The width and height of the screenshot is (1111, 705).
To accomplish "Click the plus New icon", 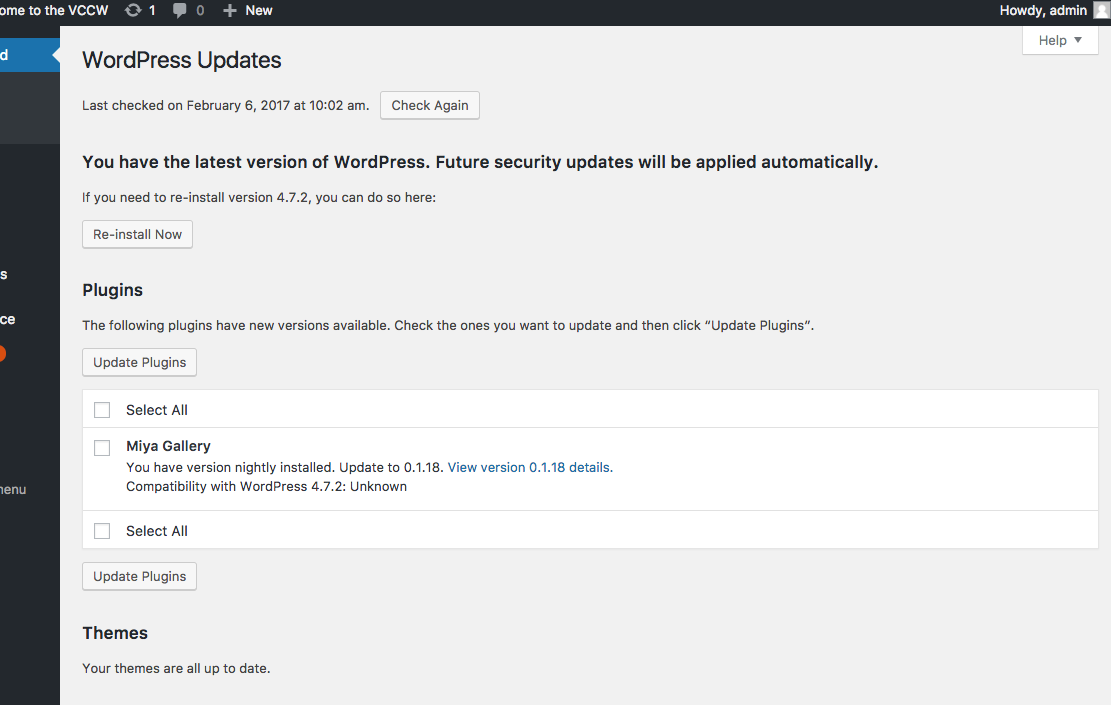I will (230, 11).
